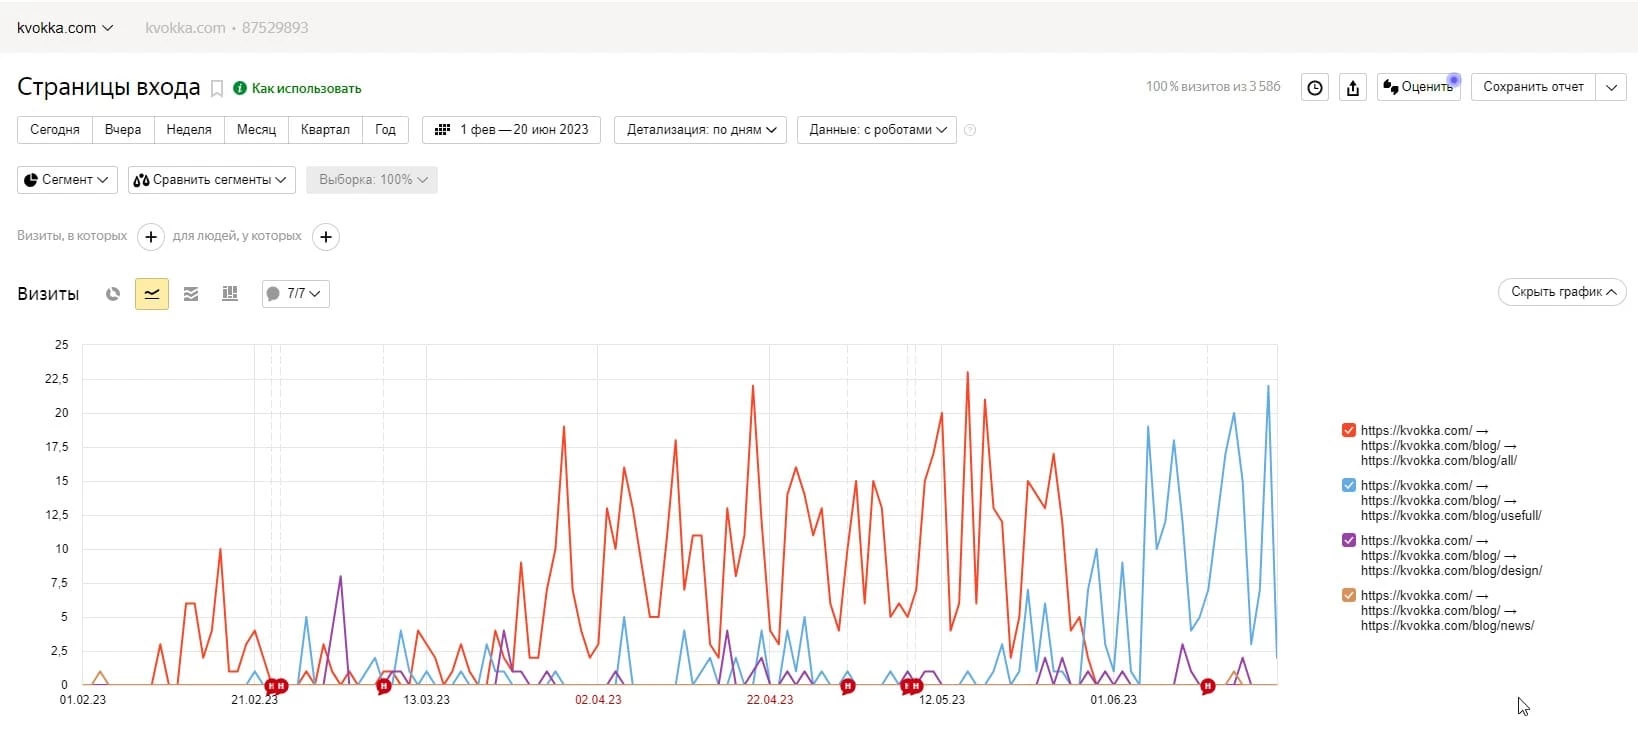
Task: Uncheck the blog/all/ series checkbox
Action: (x=1348, y=430)
